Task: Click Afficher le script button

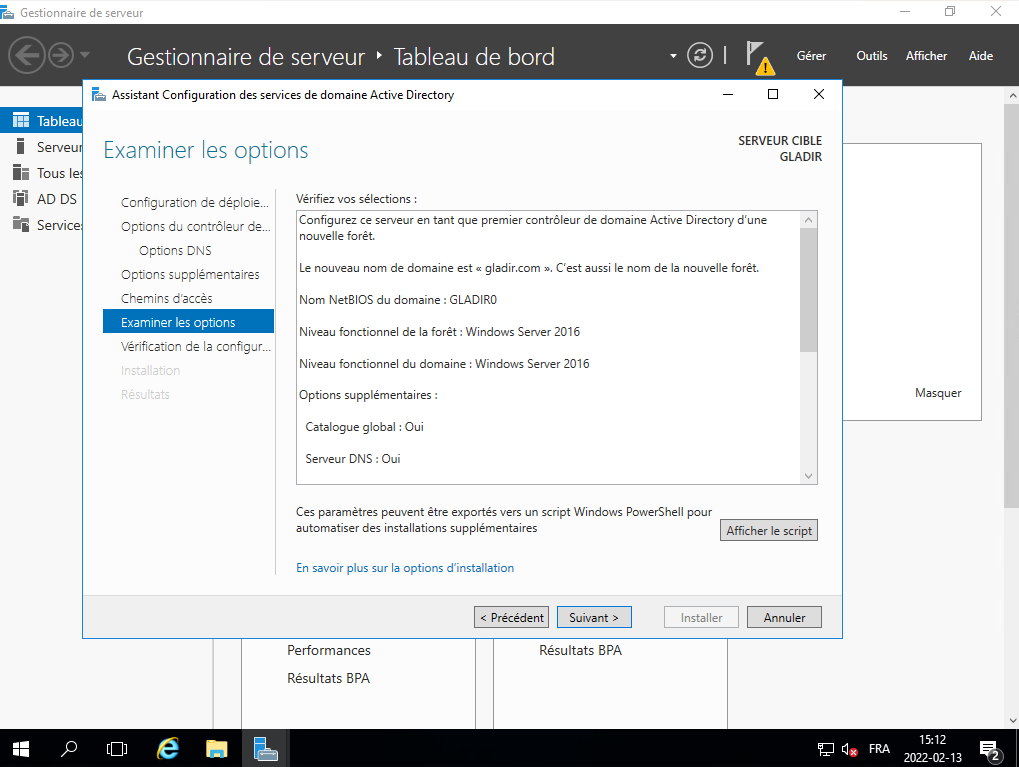Action: [769, 530]
